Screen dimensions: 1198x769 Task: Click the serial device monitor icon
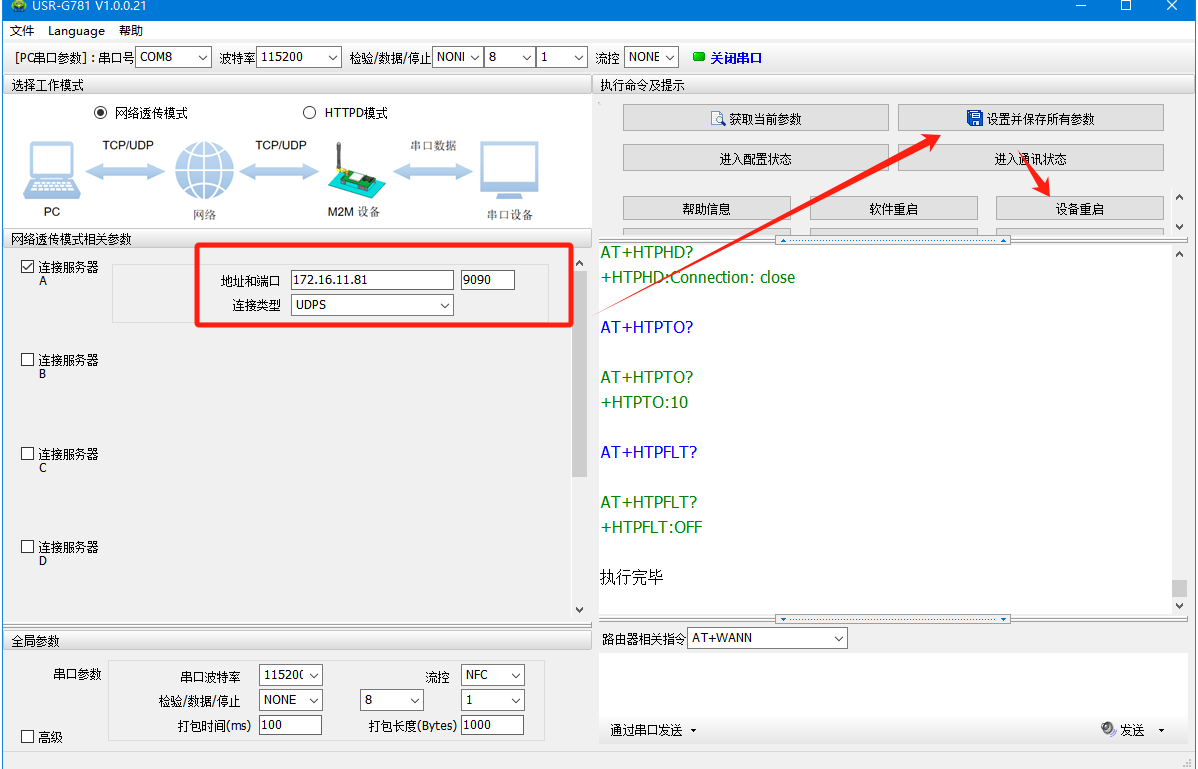509,172
